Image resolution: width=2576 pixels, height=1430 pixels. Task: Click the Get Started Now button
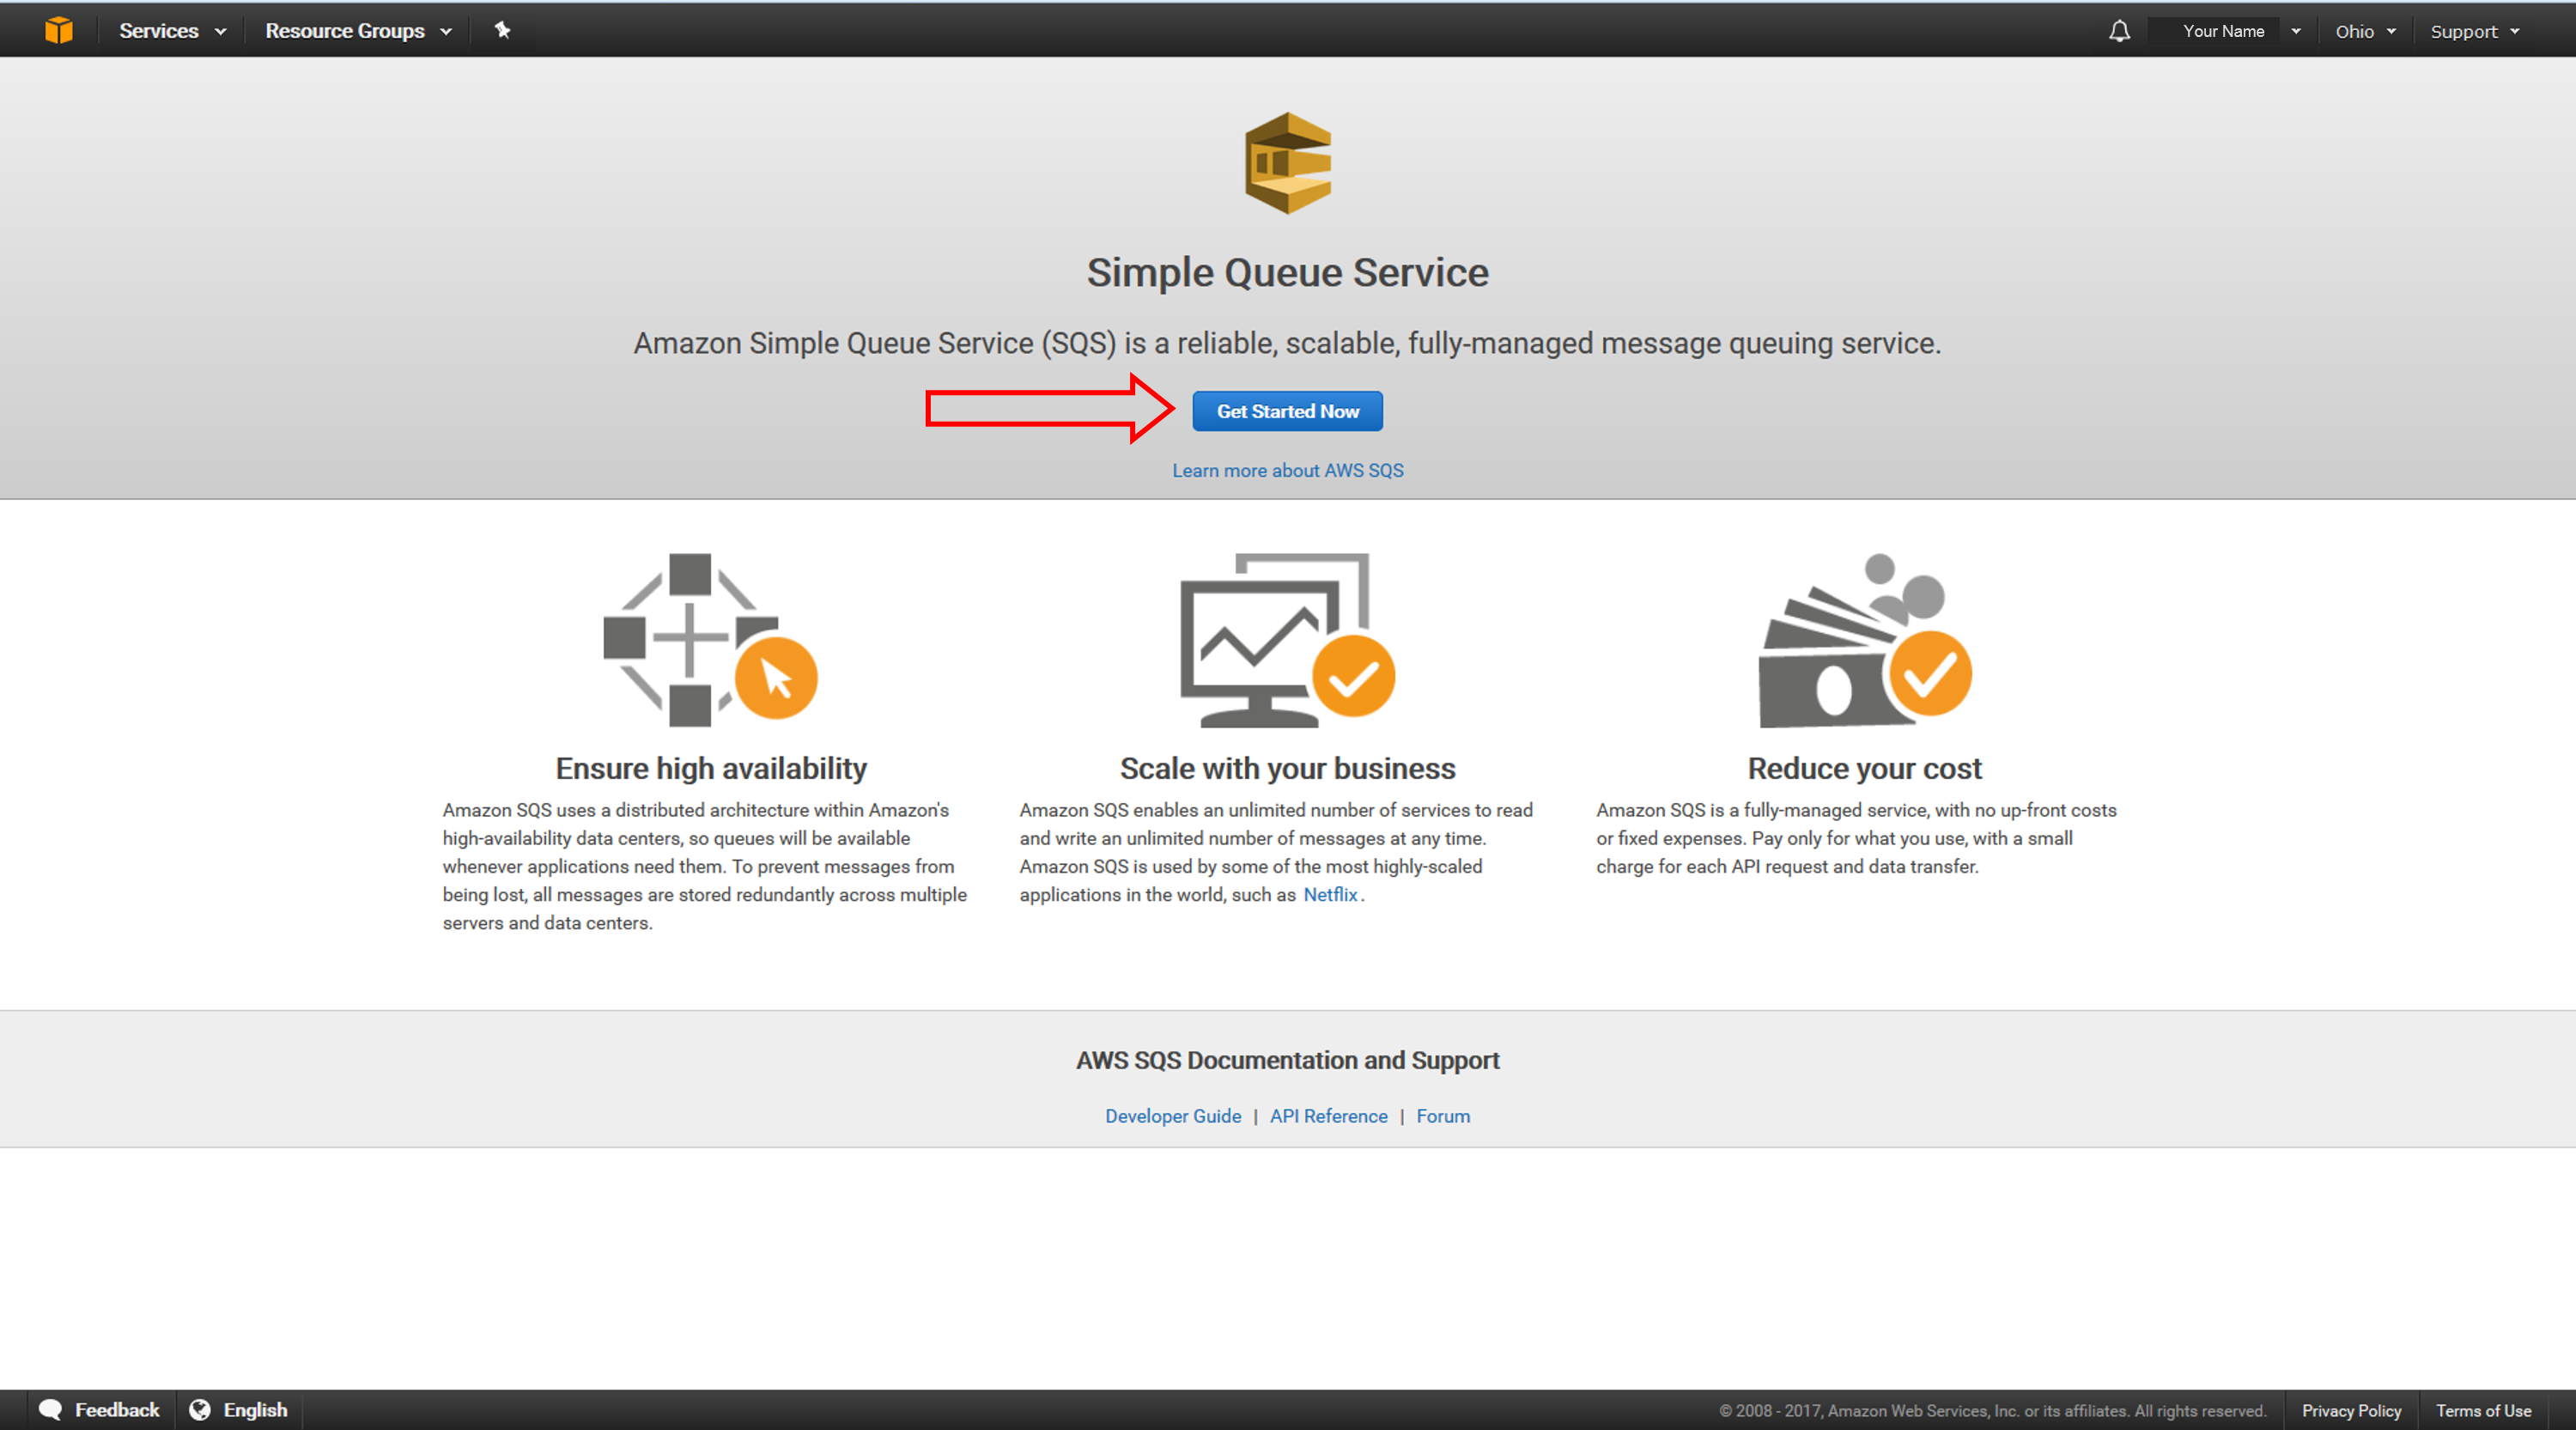tap(1287, 411)
